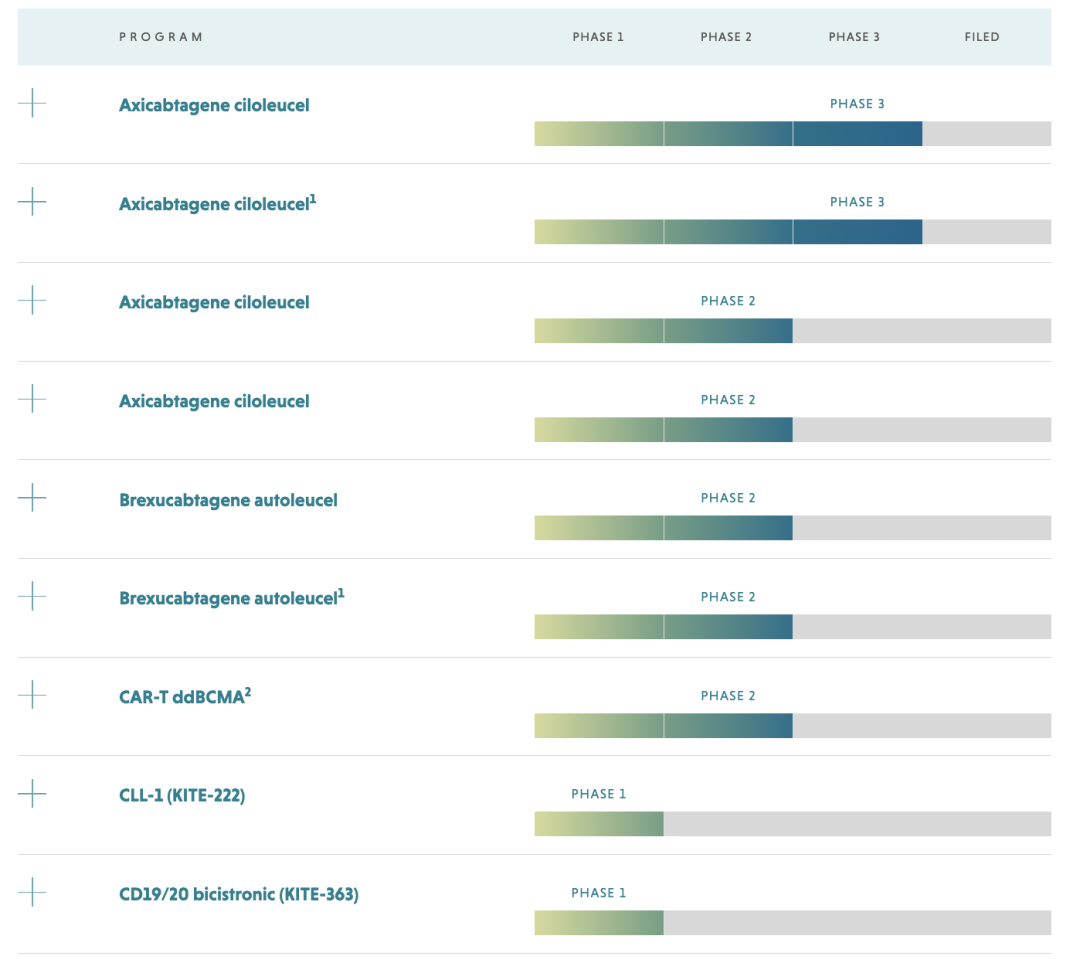1080x963 pixels.
Task: Click Phase 1 label above CD19/20 bicistronic bar
Action: (x=598, y=893)
